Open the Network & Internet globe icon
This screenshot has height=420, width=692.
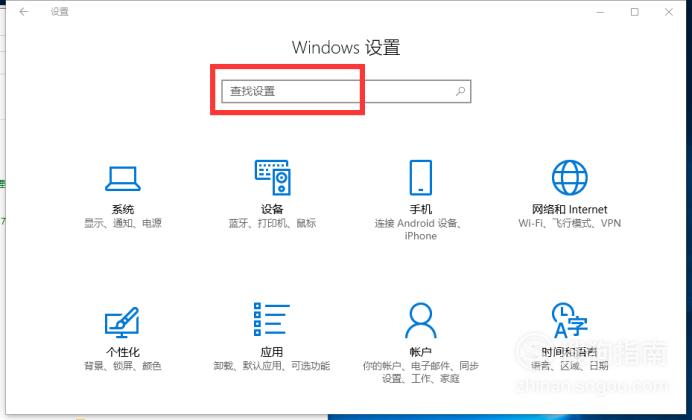569,177
